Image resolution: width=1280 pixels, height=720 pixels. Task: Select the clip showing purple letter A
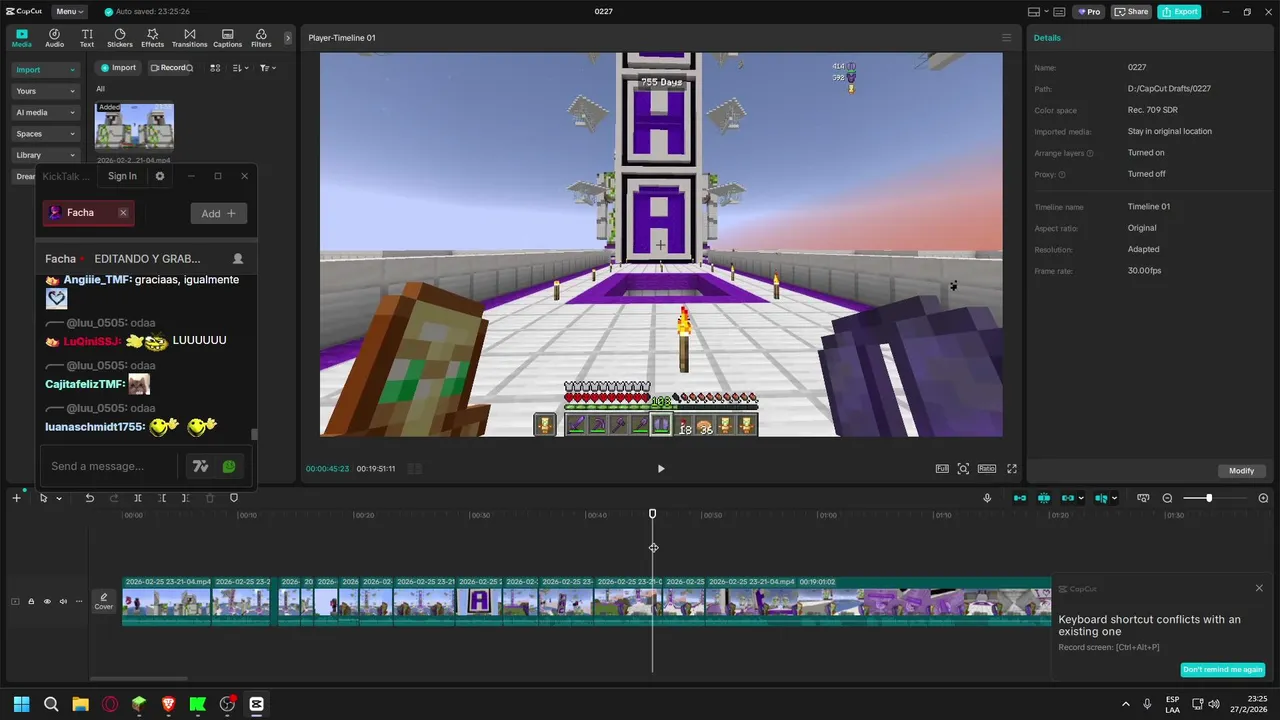[479, 601]
